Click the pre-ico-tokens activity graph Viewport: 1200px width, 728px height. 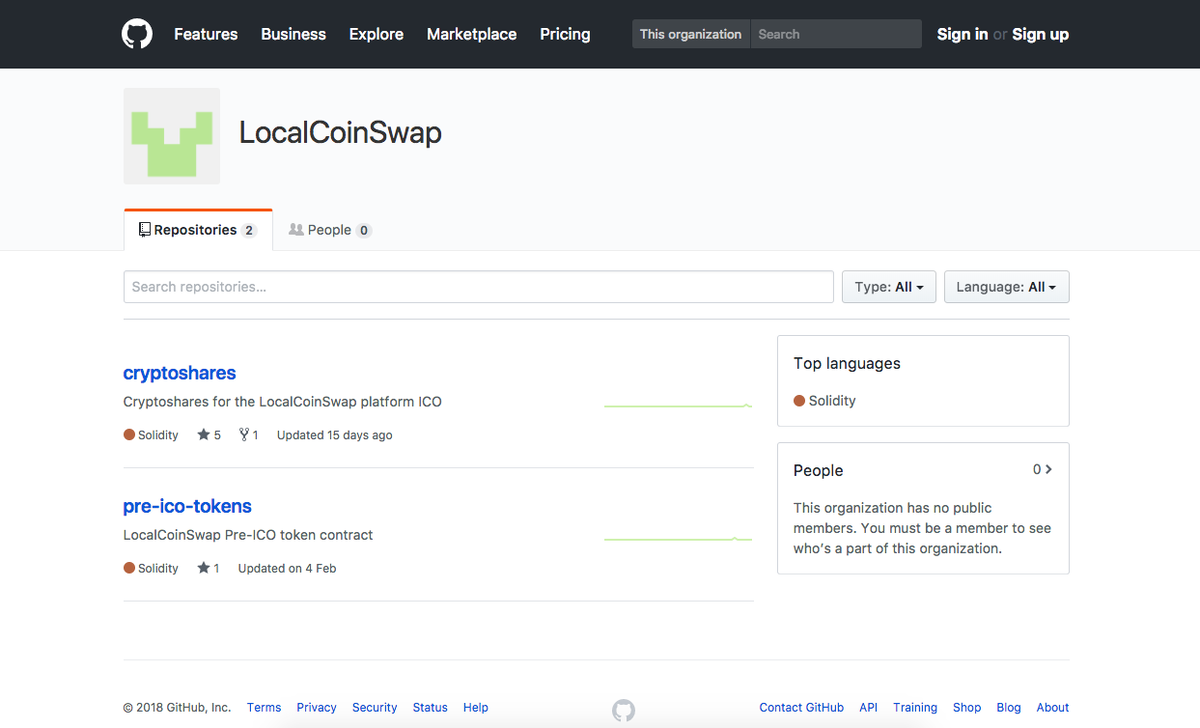pos(678,539)
